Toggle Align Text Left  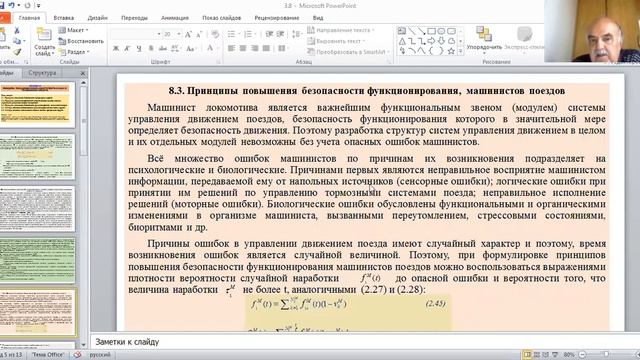[x=231, y=49]
